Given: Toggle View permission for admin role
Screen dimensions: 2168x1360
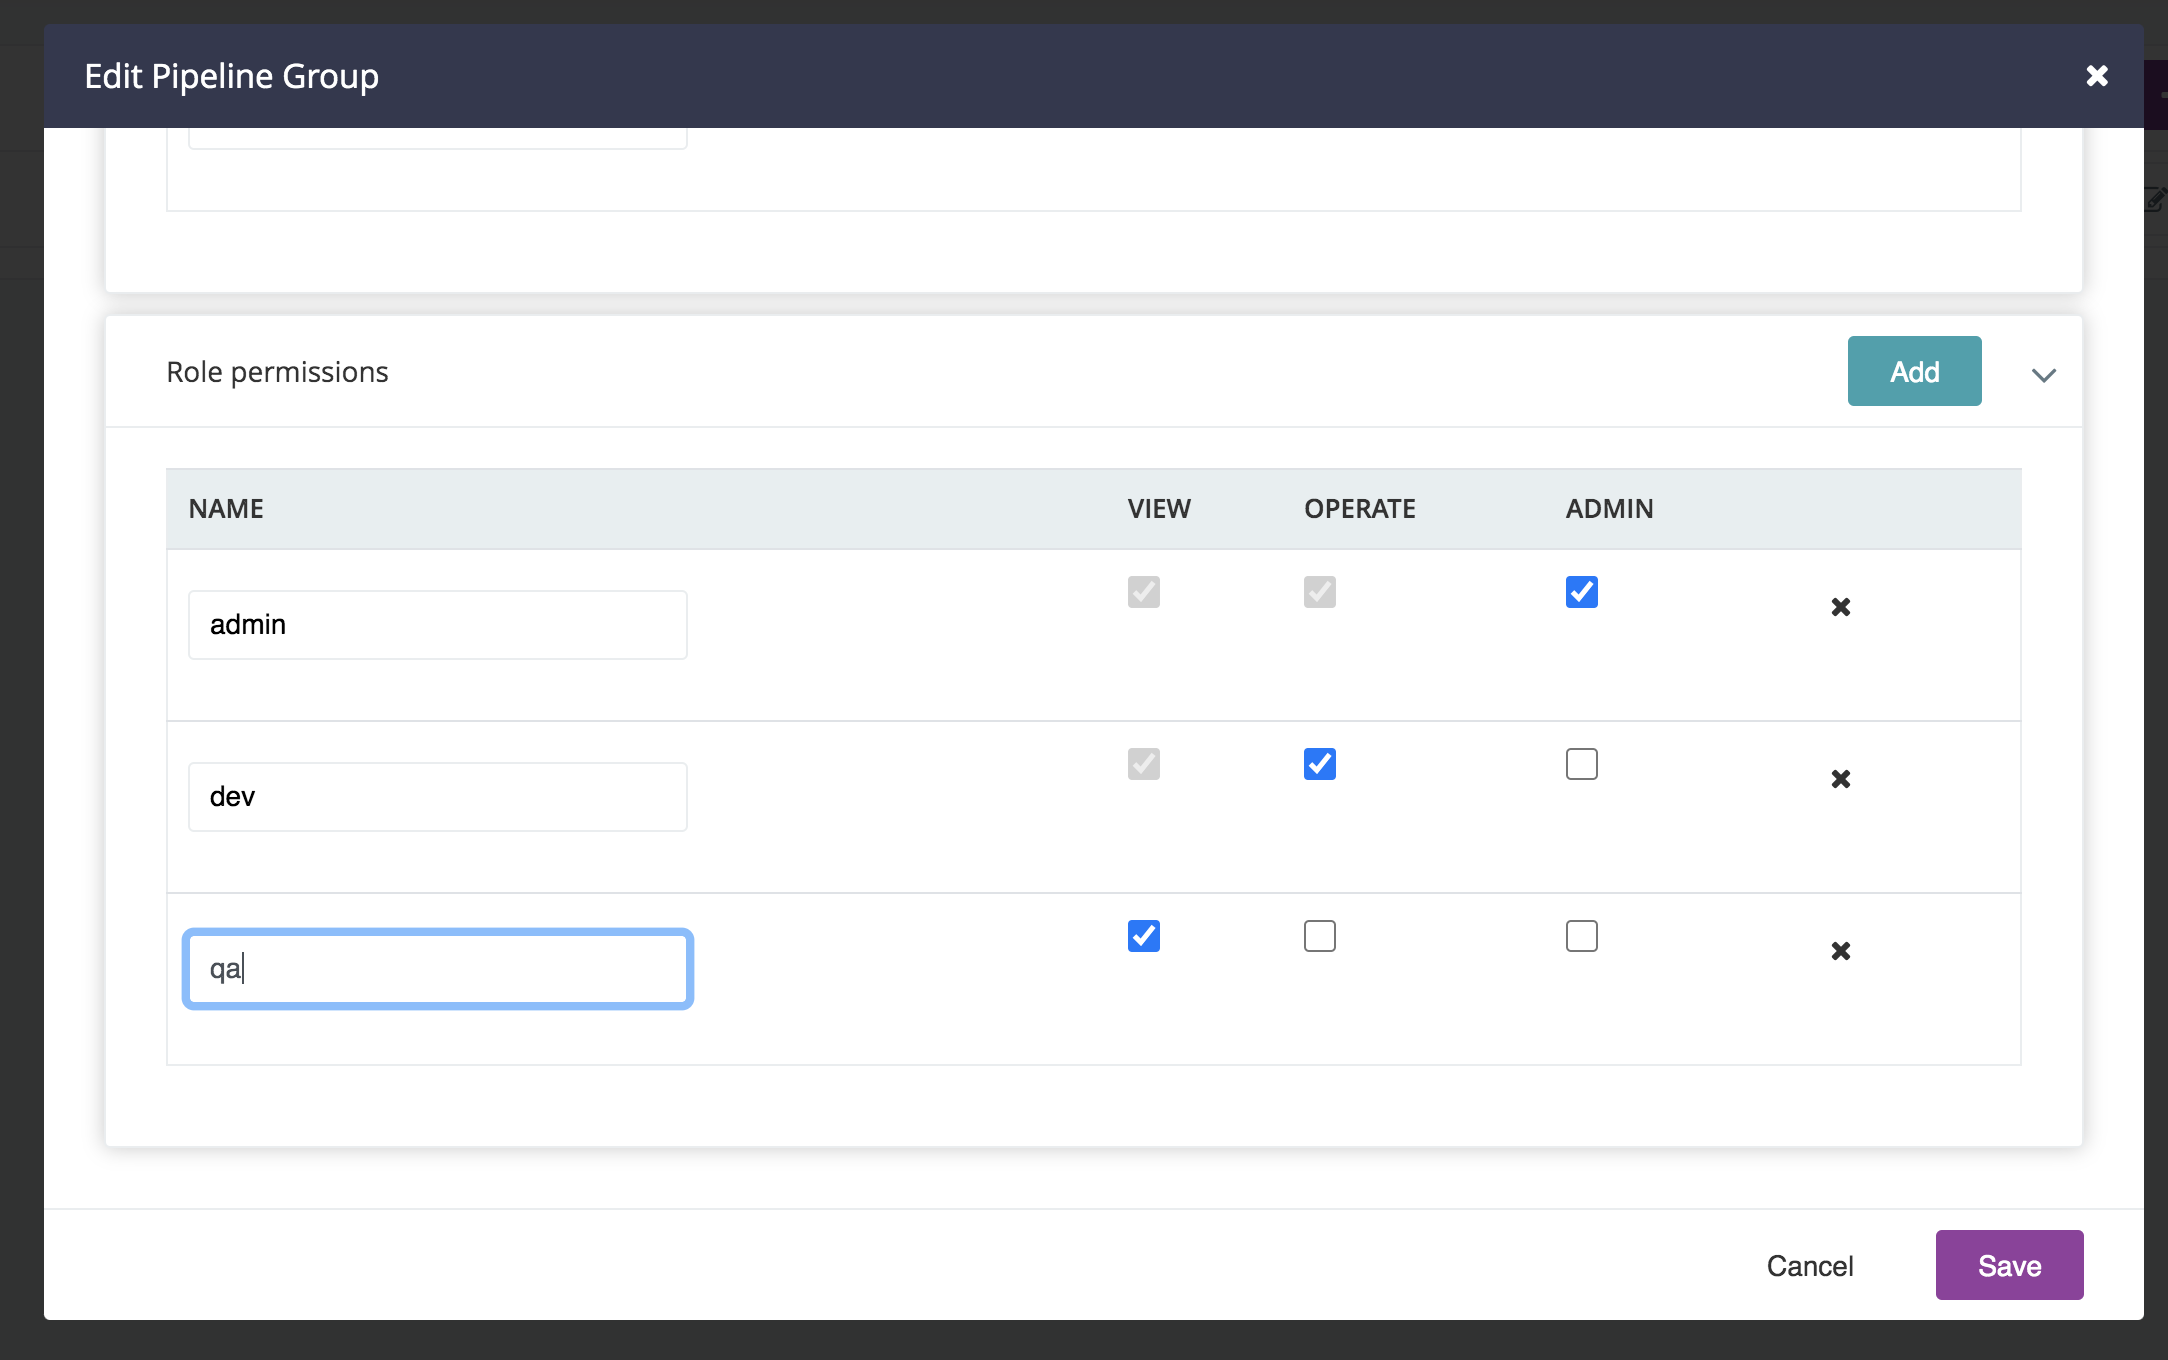Looking at the screenshot, I should 1144,592.
